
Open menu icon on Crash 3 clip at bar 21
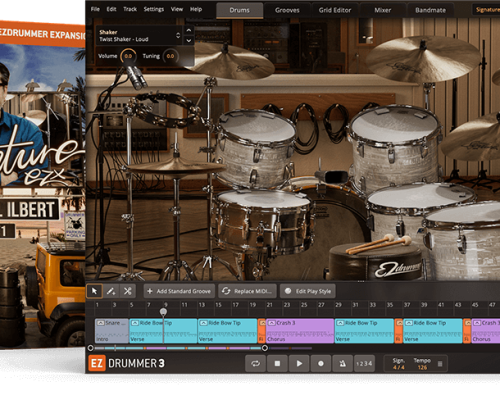point(272,323)
